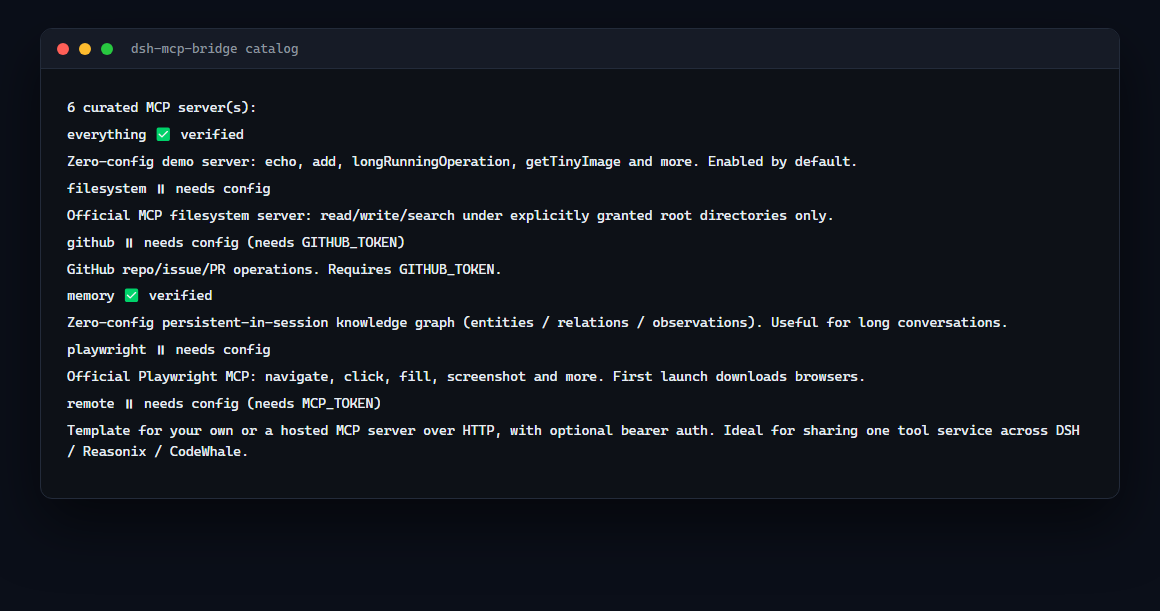Click the window title 'dsh-mcp-bridge catalog'

point(215,49)
